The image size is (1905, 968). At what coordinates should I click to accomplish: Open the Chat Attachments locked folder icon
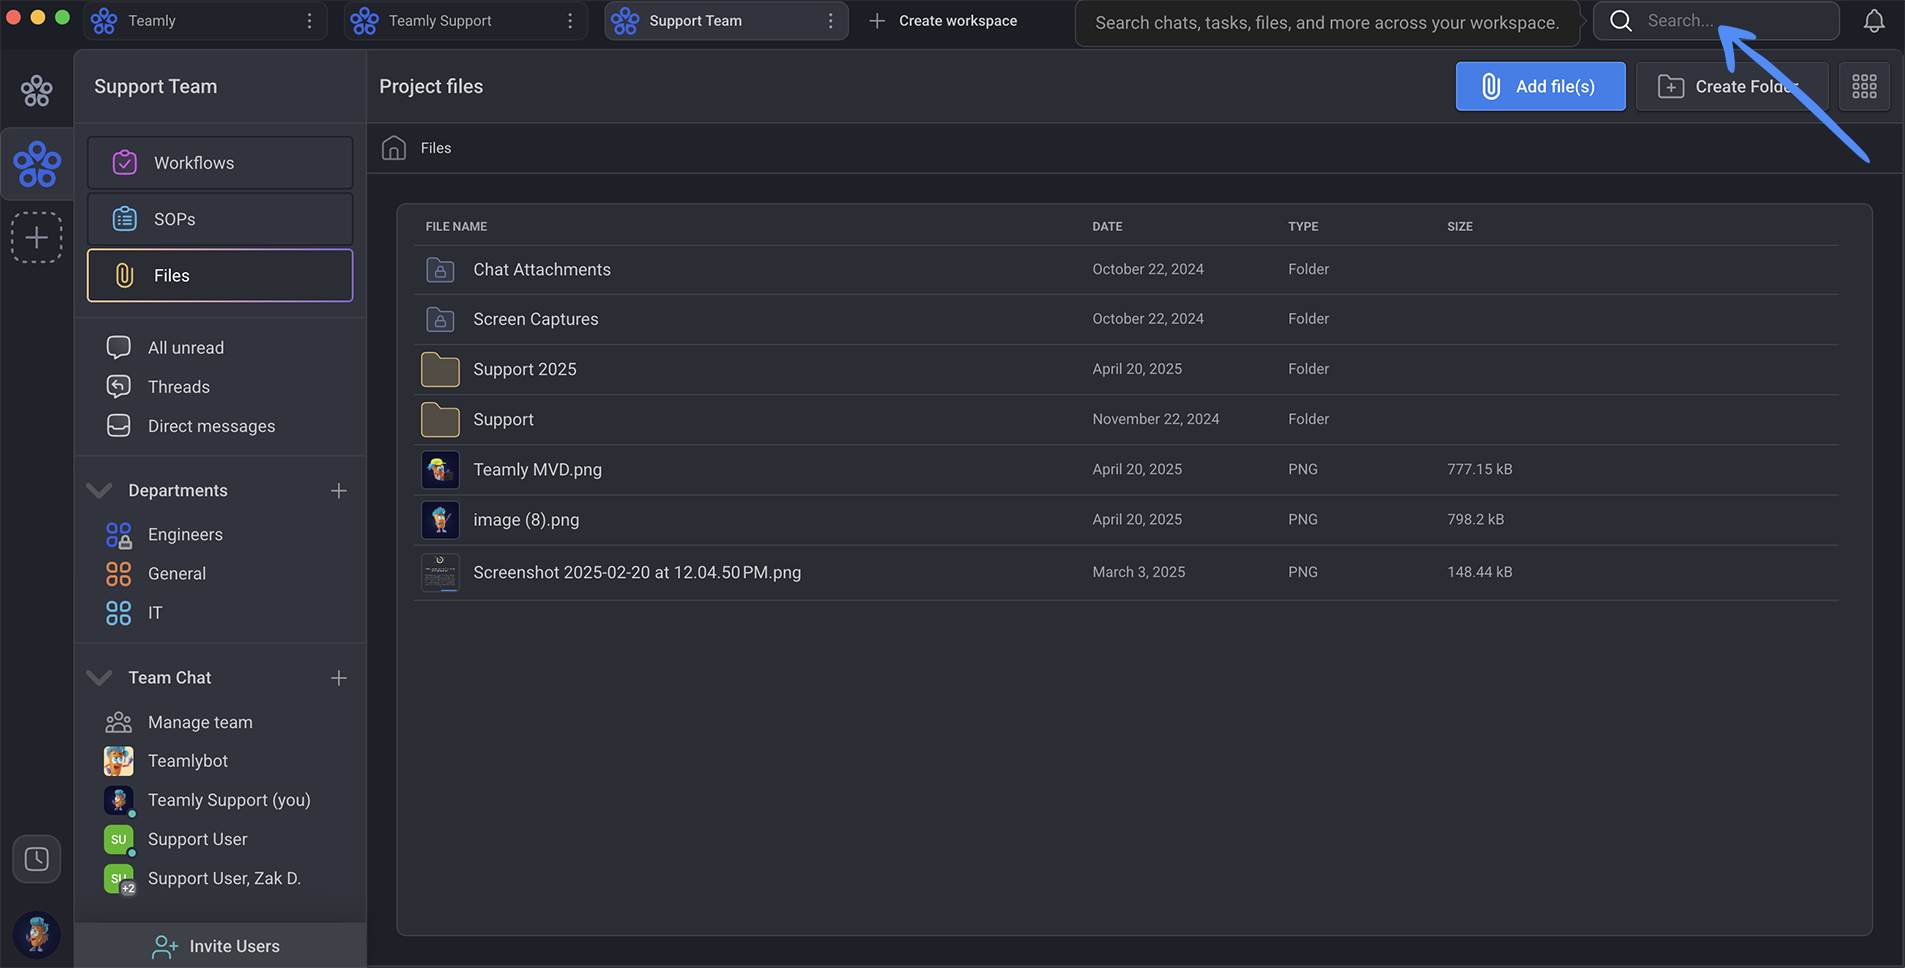[x=440, y=270]
